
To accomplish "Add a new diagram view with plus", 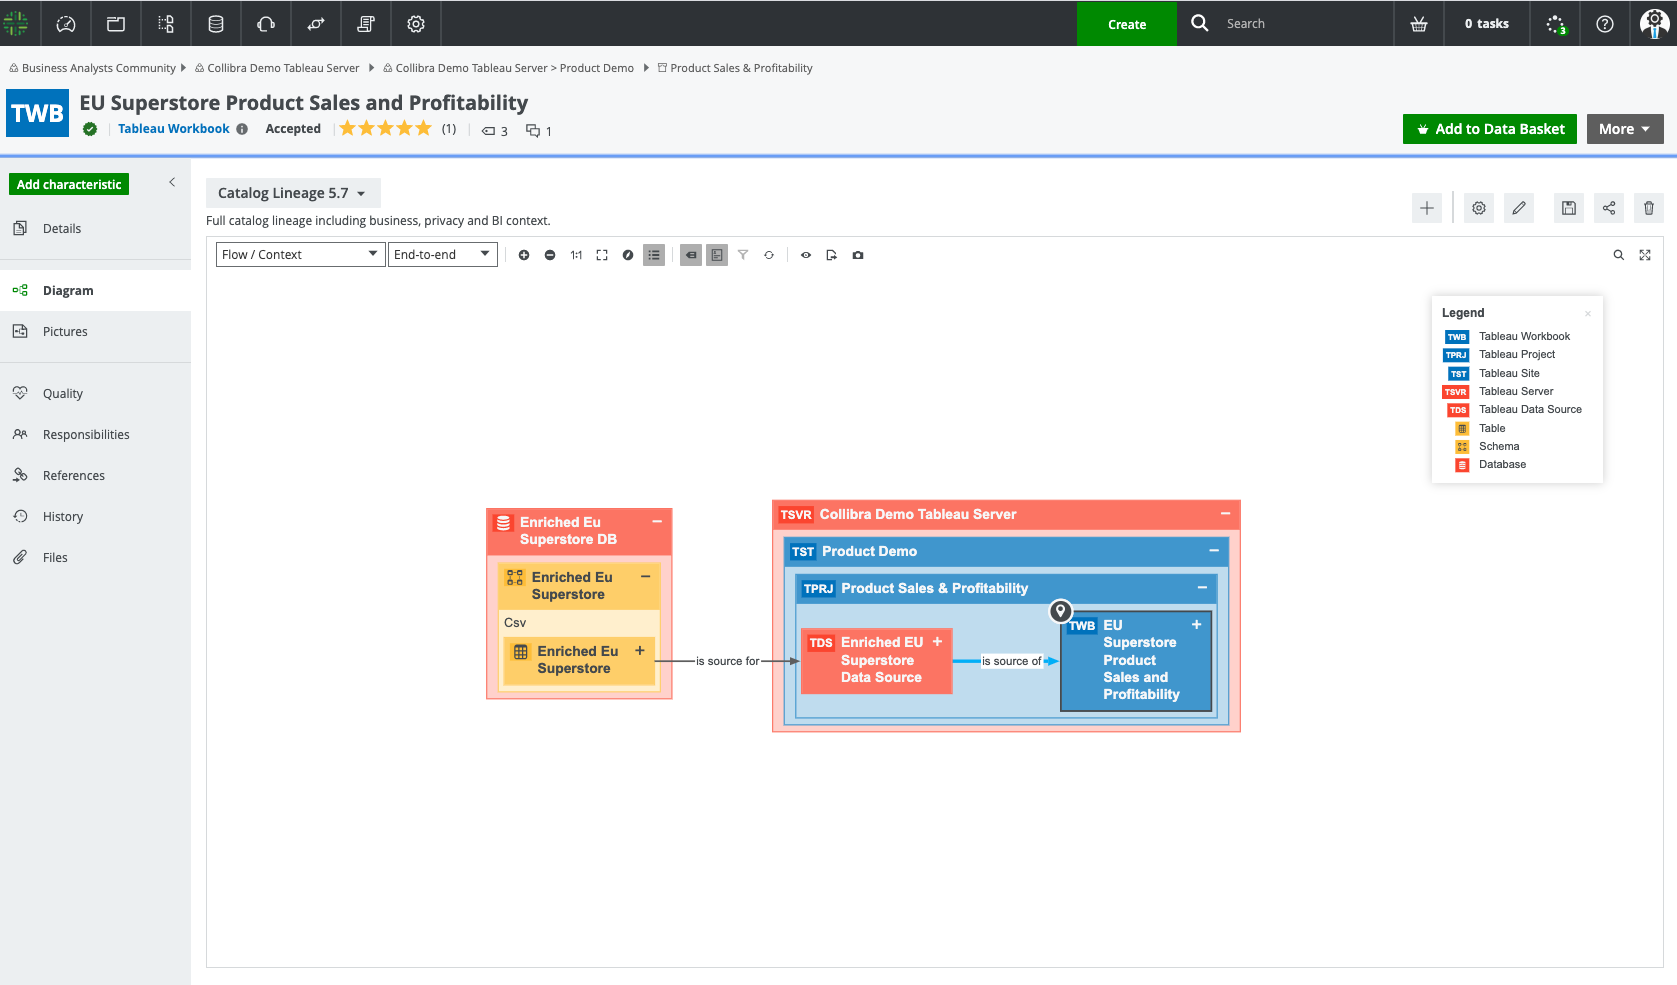I will [1427, 208].
